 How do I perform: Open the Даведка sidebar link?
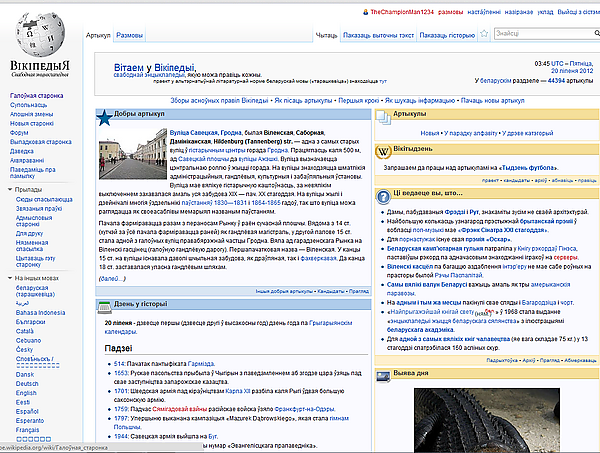pyautogui.click(x=22, y=151)
